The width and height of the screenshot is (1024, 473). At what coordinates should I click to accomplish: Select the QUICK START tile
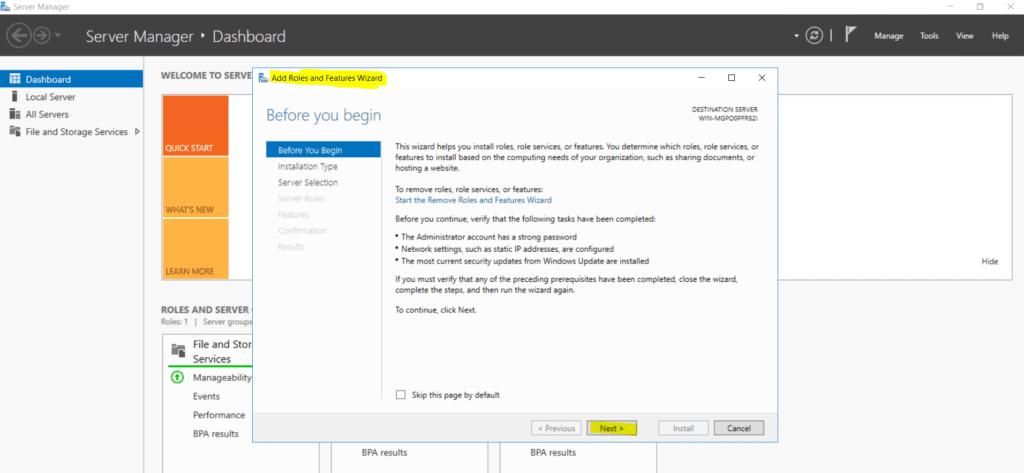(195, 125)
